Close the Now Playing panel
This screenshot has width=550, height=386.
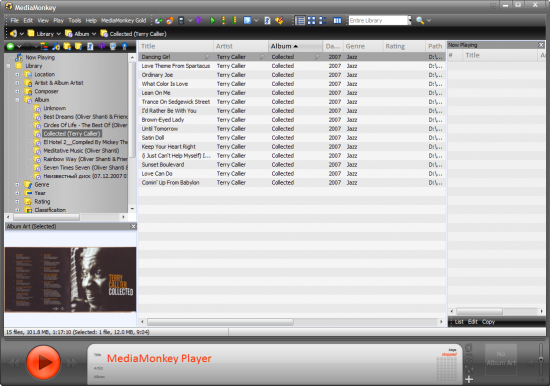(x=541, y=45)
